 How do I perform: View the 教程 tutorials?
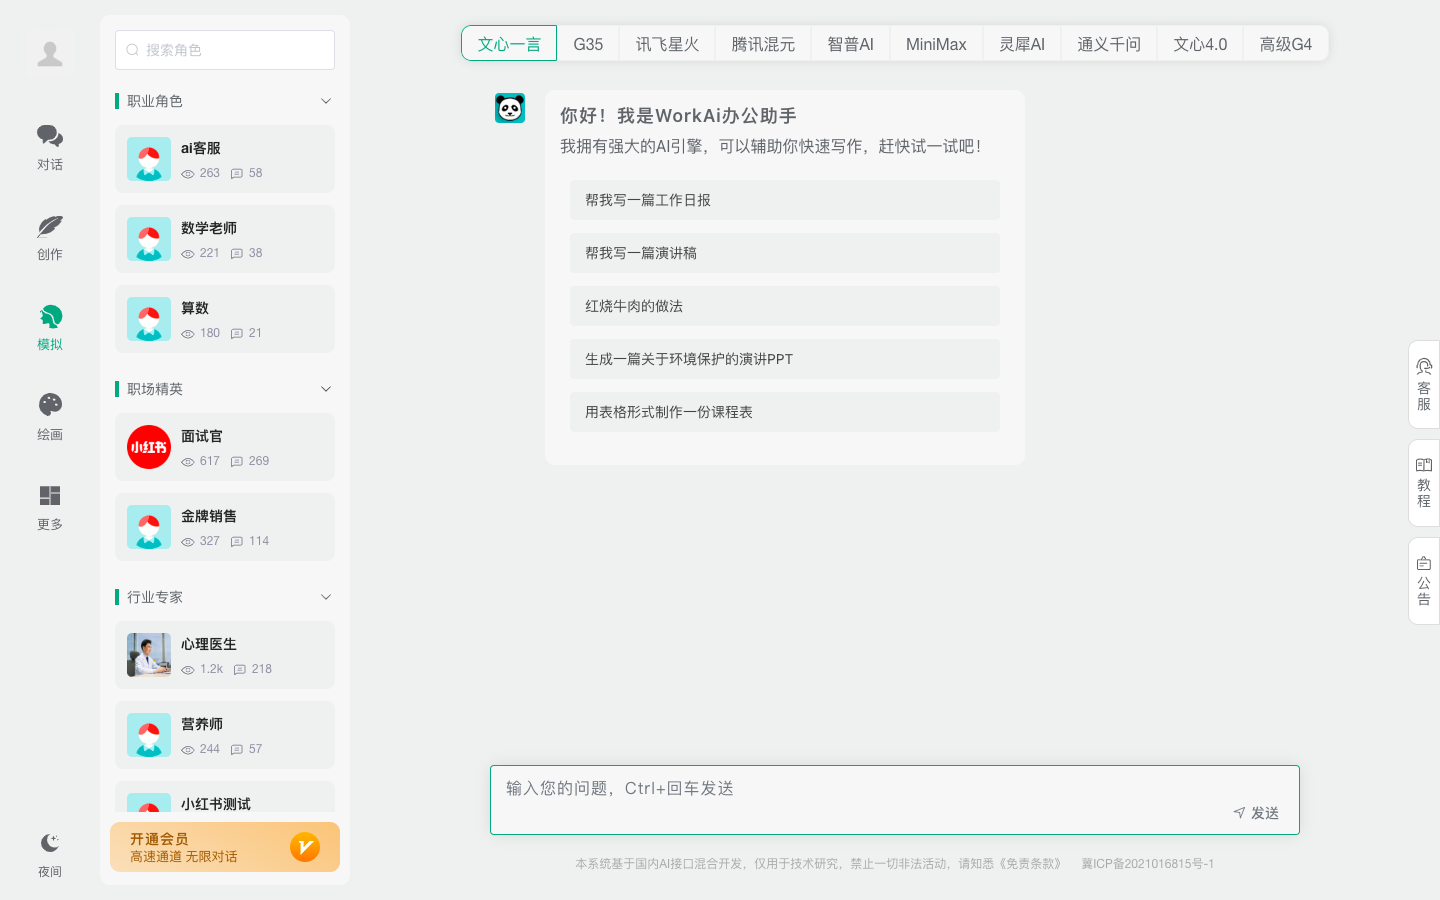[x=1423, y=481]
